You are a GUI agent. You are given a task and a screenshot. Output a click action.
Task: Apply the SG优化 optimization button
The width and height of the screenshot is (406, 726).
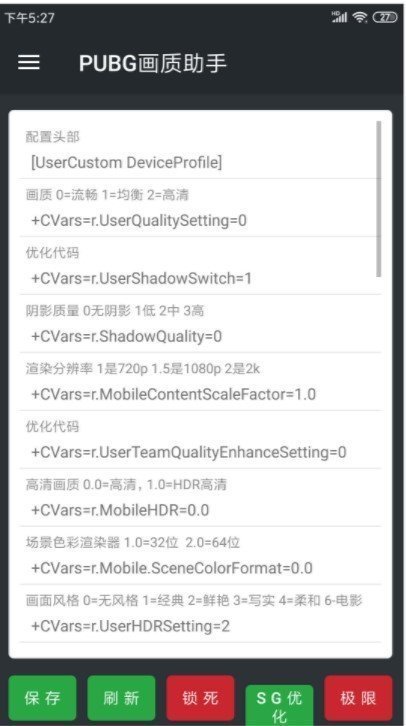pos(279,705)
